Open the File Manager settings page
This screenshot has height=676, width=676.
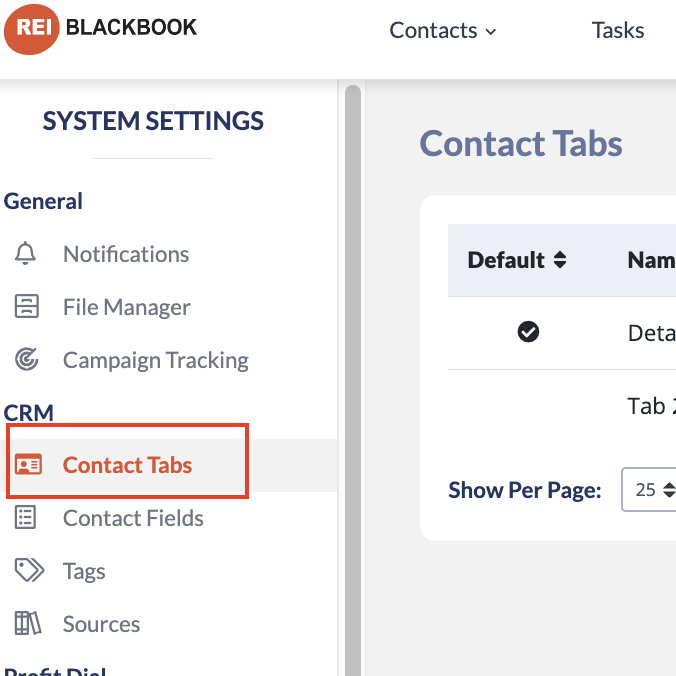tap(126, 307)
